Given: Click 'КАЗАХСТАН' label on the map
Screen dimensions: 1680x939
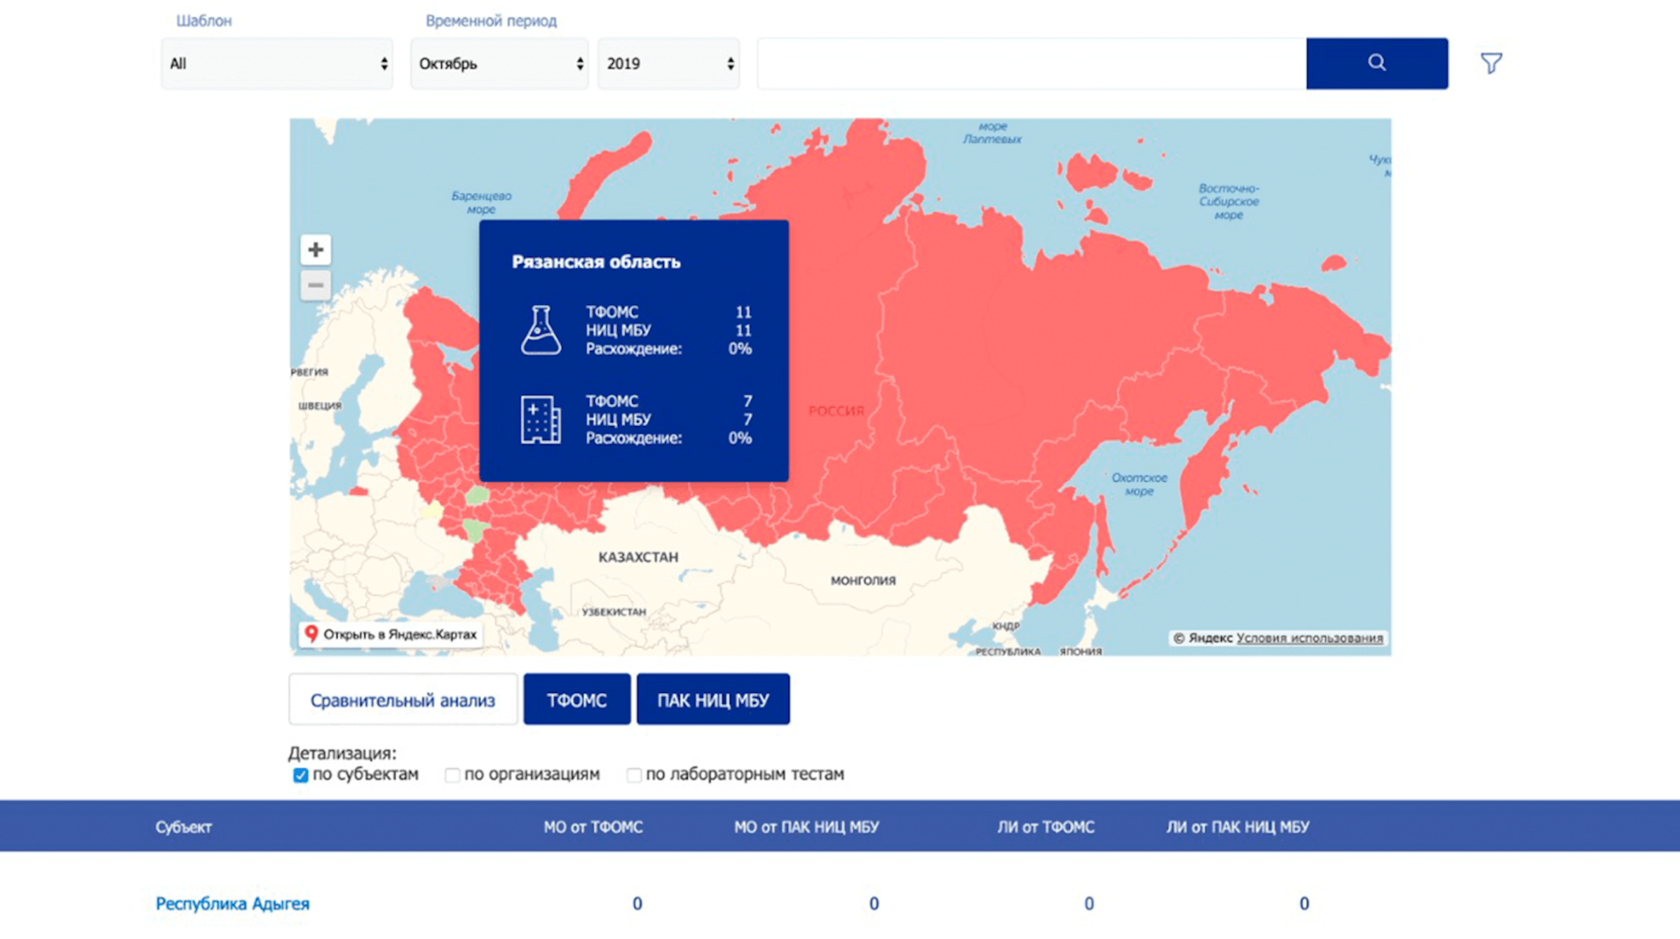Looking at the screenshot, I should click(638, 557).
